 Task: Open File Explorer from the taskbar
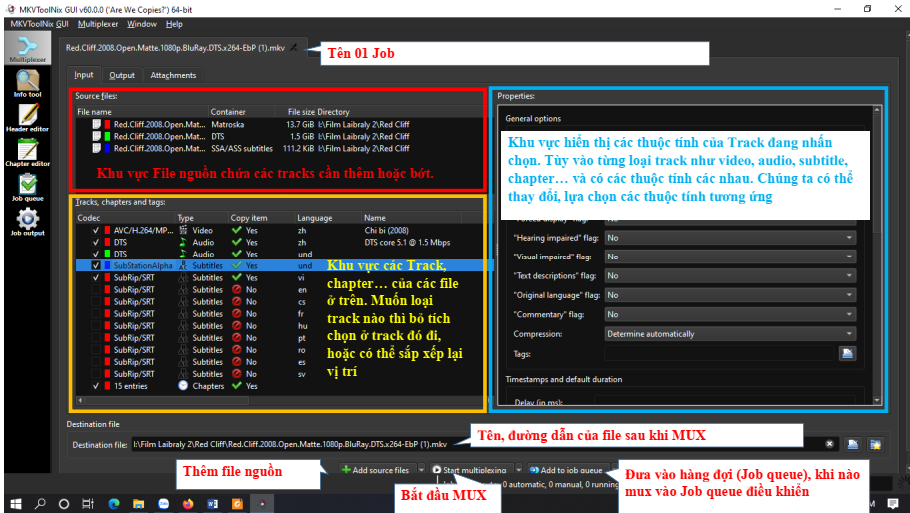[x=138, y=504]
